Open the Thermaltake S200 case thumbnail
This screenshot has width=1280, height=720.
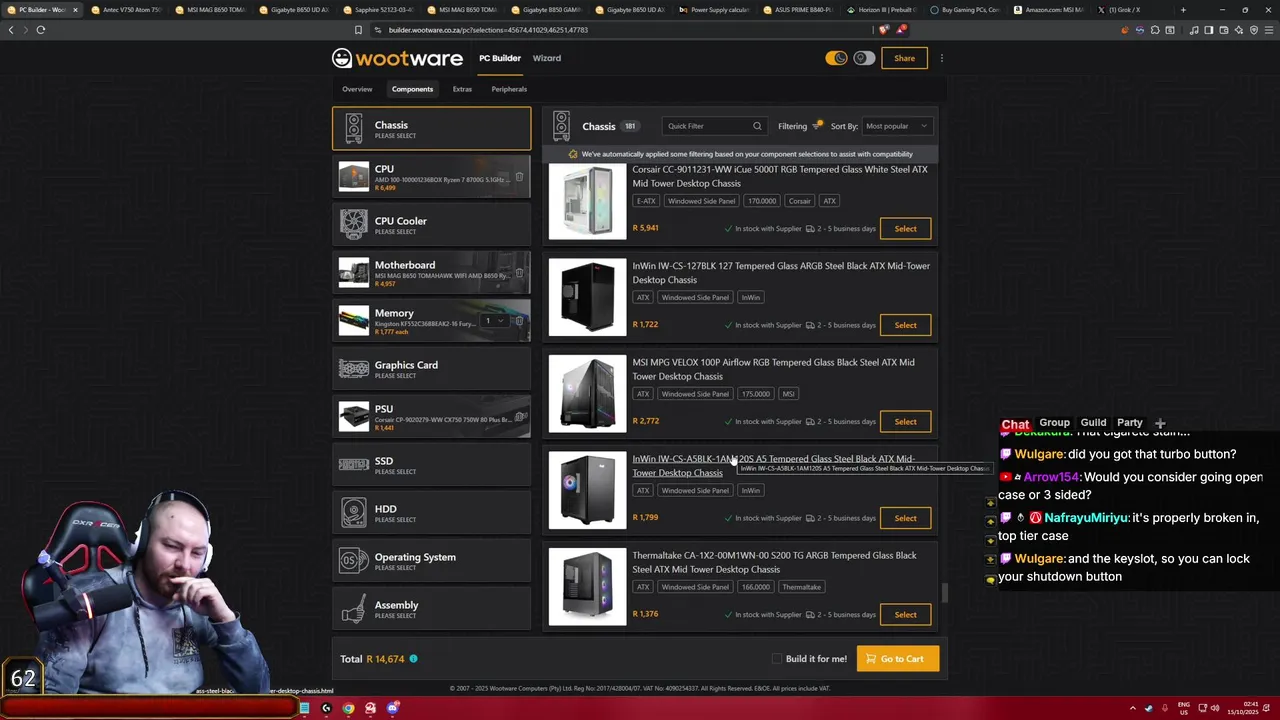click(587, 587)
